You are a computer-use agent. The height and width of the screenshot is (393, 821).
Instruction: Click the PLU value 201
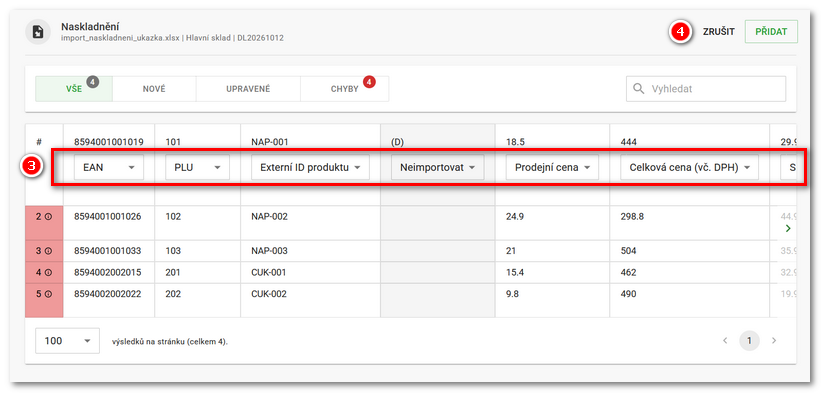pyautogui.click(x=173, y=273)
